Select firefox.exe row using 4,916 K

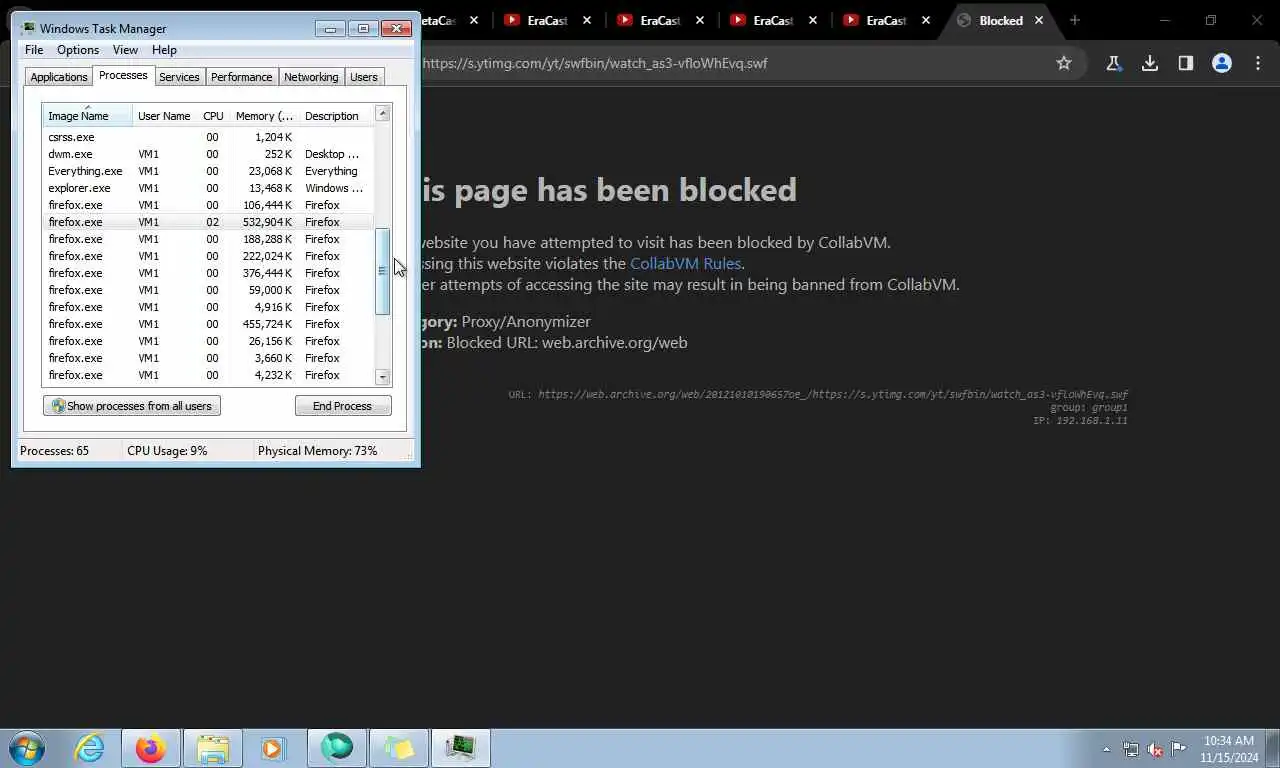tap(208, 307)
